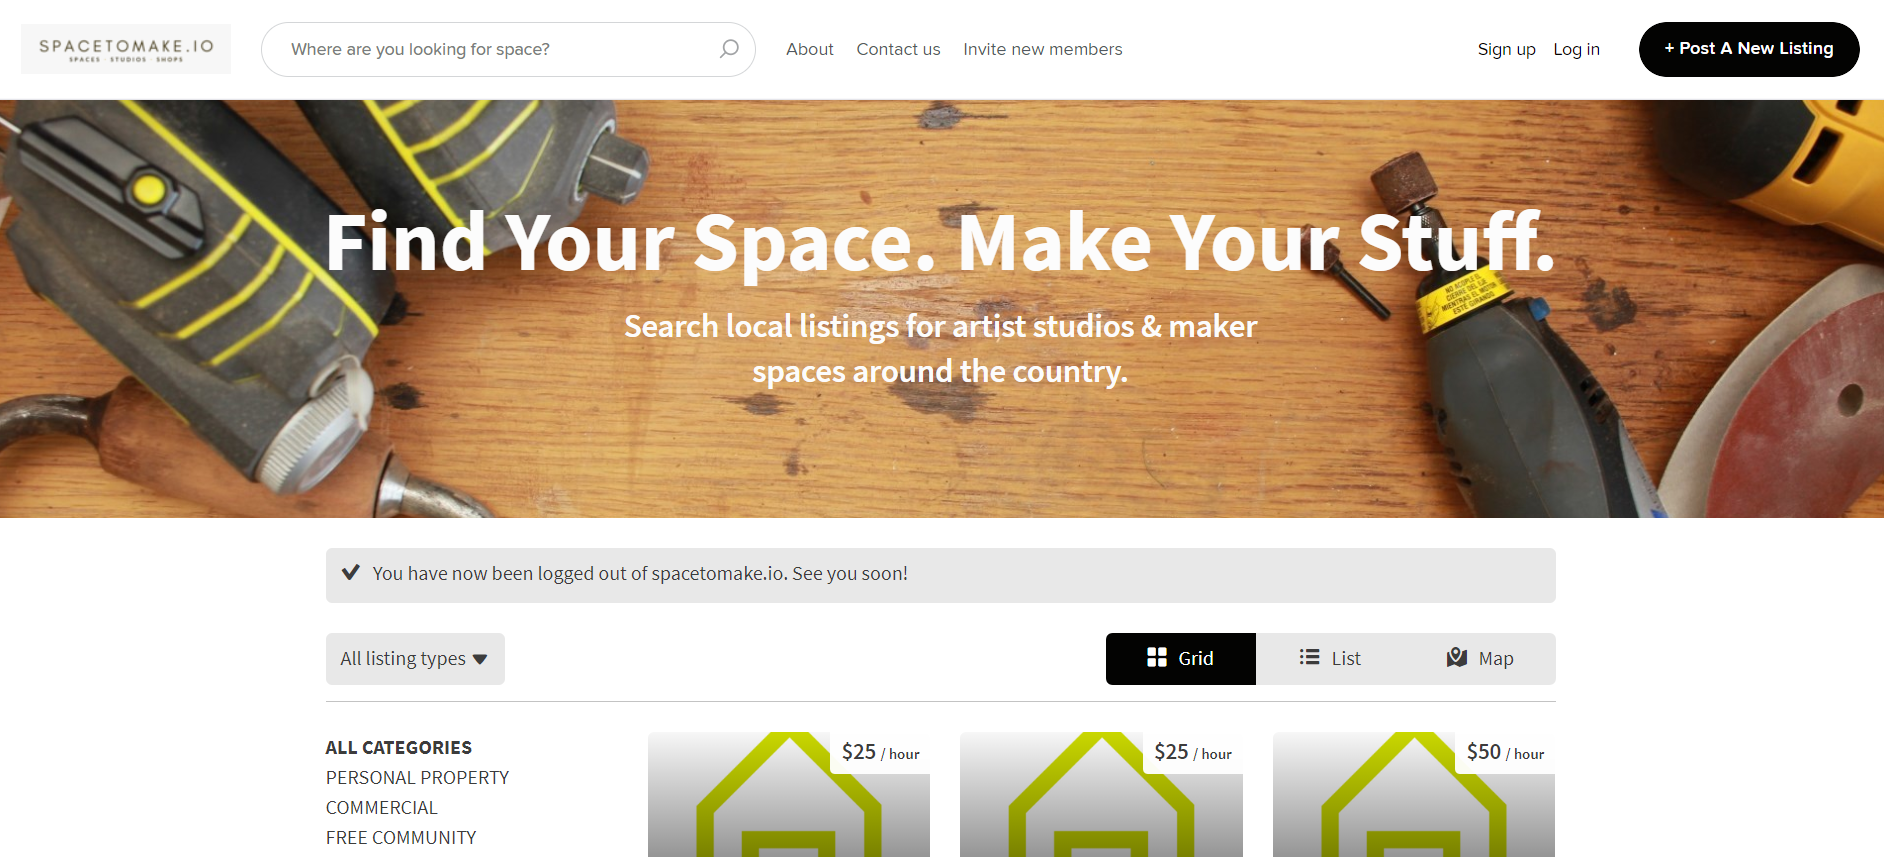
Task: Select FREE COMMUNITY category
Action: (x=400, y=837)
